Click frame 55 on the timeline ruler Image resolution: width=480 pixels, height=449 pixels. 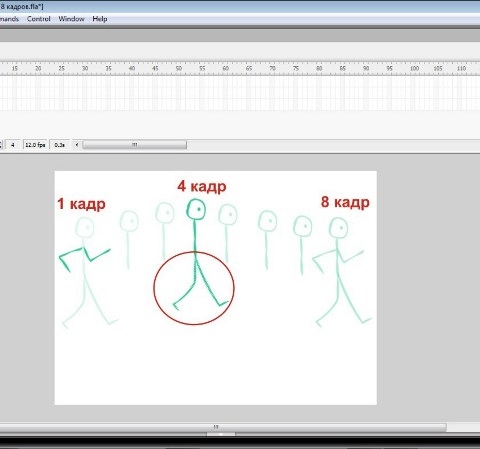[x=202, y=68]
